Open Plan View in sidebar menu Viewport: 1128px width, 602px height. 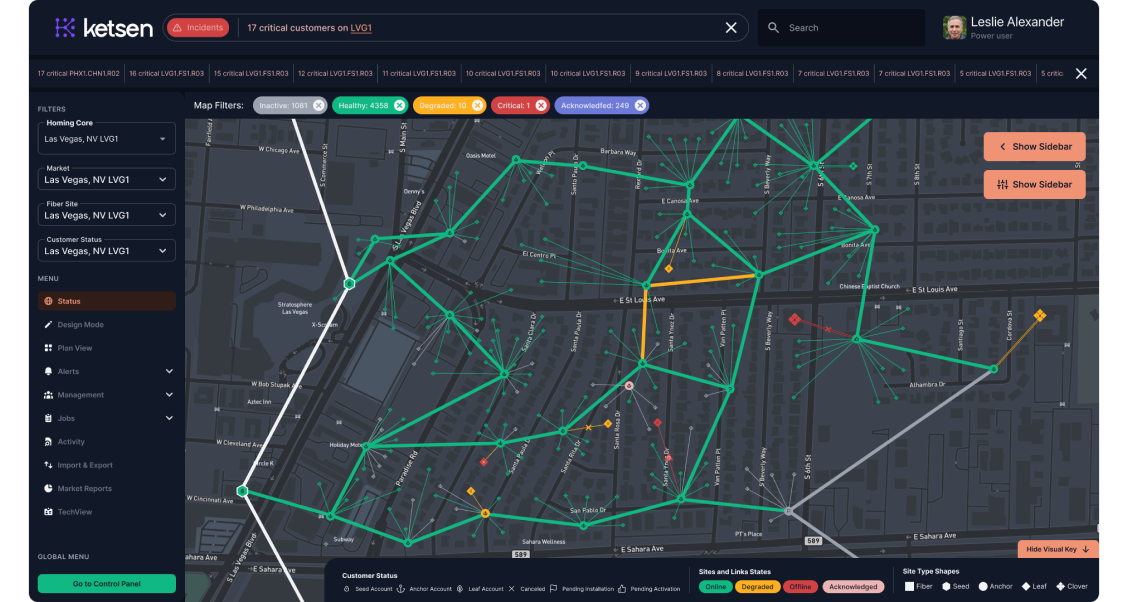point(75,348)
